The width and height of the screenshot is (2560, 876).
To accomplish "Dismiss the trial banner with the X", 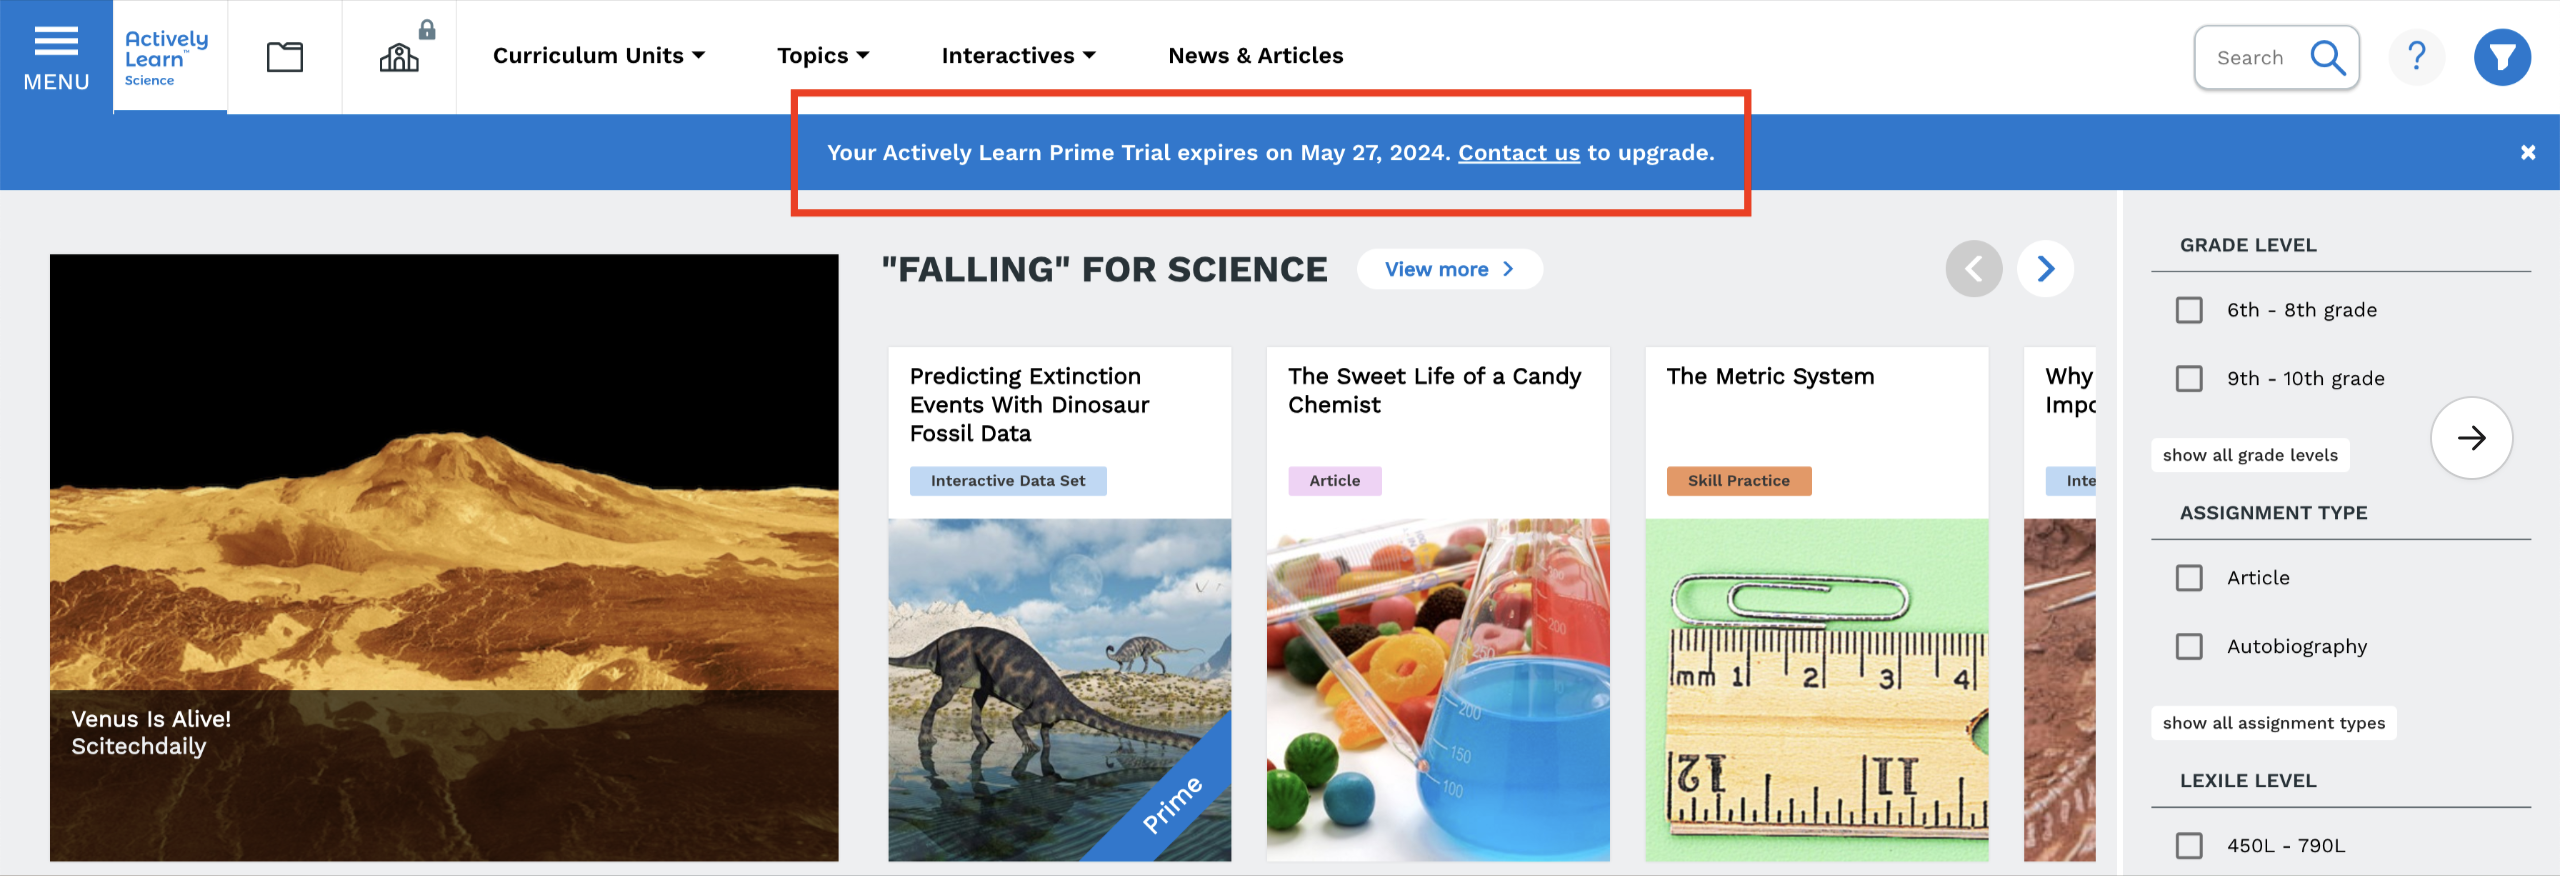I will coord(2528,153).
